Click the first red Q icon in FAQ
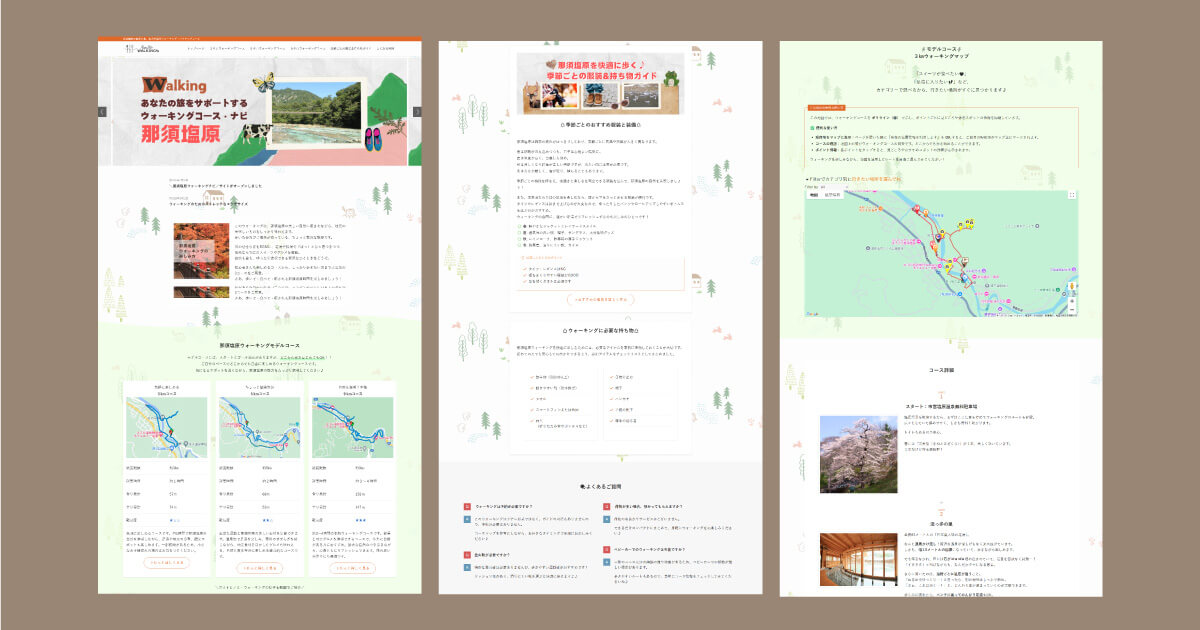The height and width of the screenshot is (630, 1200). coord(467,507)
